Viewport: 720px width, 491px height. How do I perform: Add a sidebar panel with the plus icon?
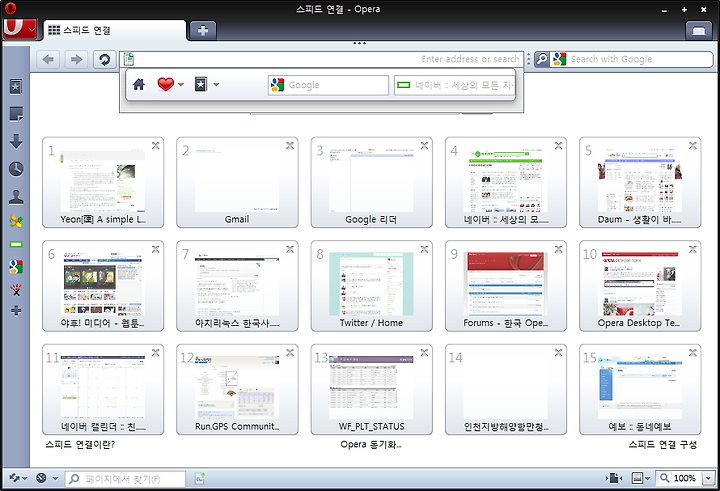[16, 311]
